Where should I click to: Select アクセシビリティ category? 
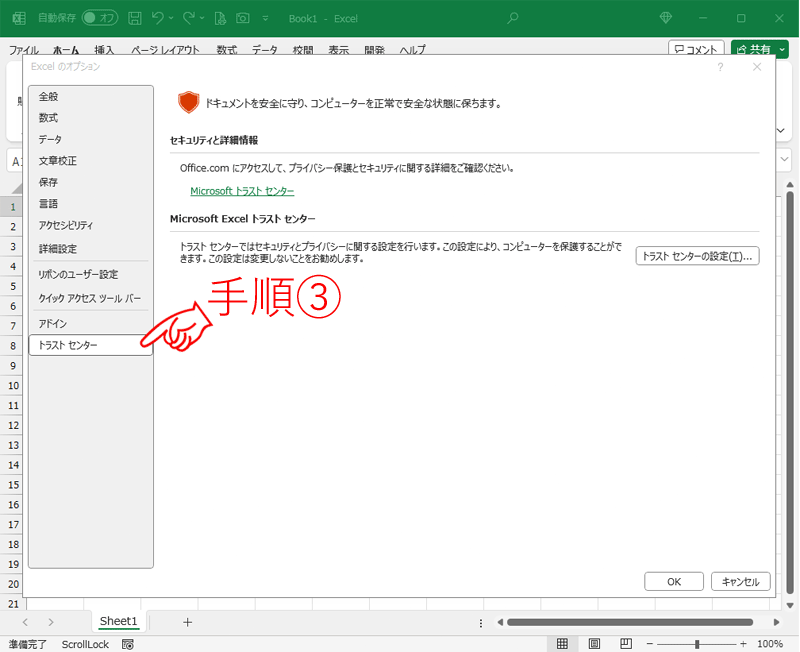pyautogui.click(x=91, y=225)
